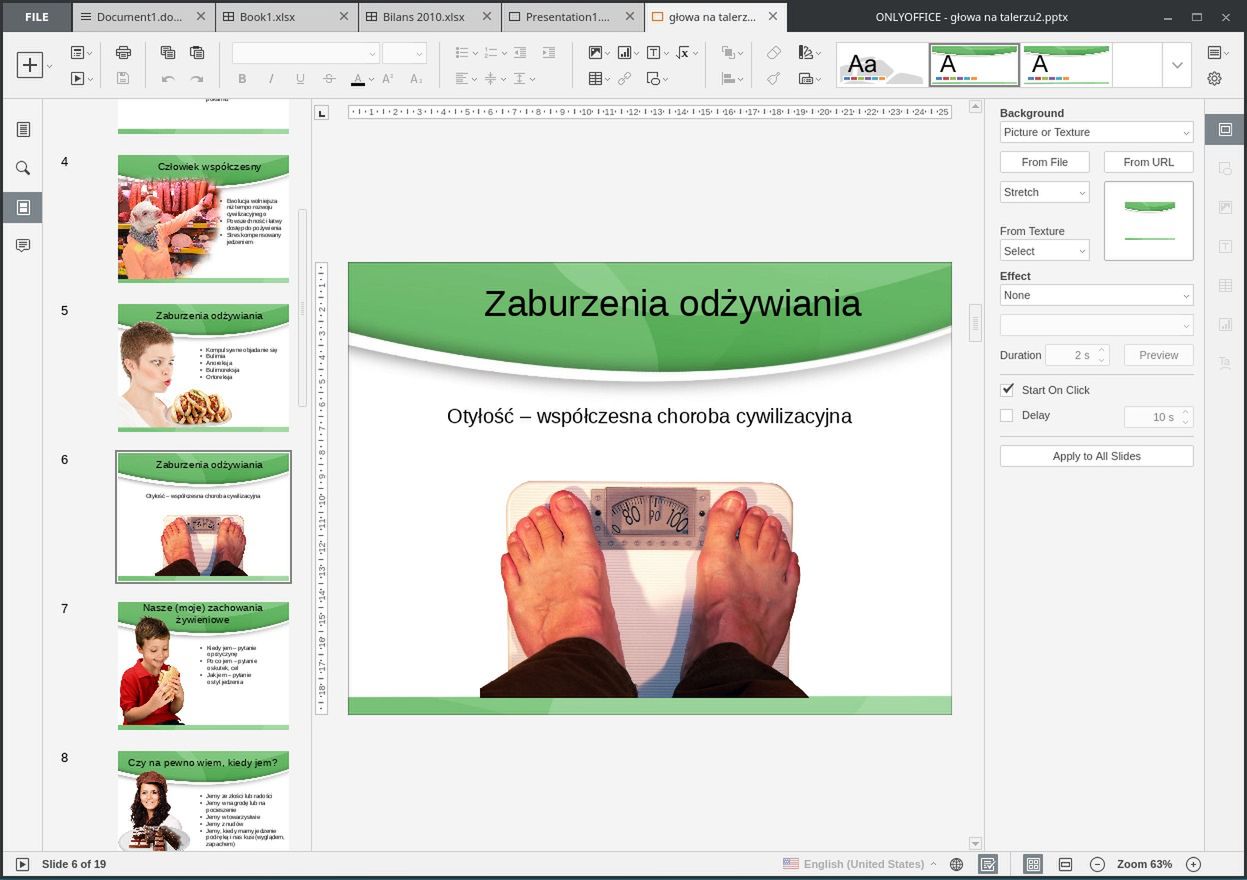This screenshot has height=880, width=1247.
Task: Click the Apply to All Slides button
Action: [1096, 455]
